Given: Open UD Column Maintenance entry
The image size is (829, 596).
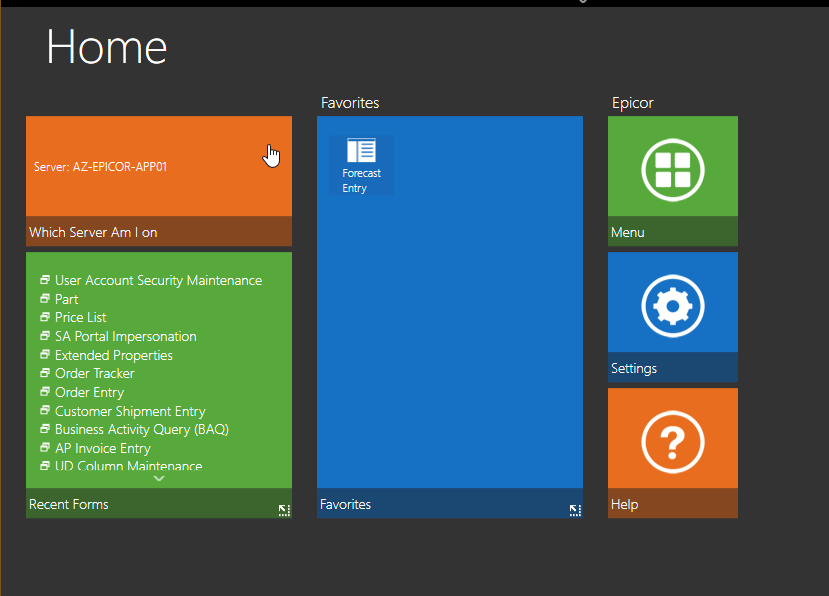Looking at the screenshot, I should pos(128,466).
